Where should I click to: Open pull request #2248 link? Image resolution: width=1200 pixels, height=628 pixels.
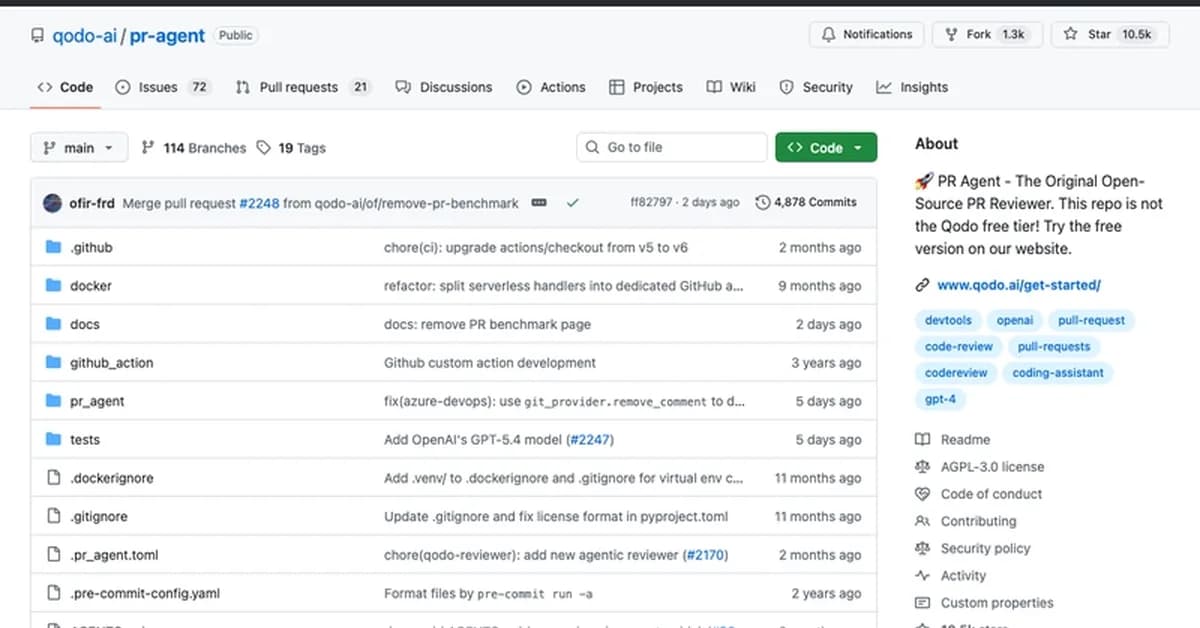point(259,202)
